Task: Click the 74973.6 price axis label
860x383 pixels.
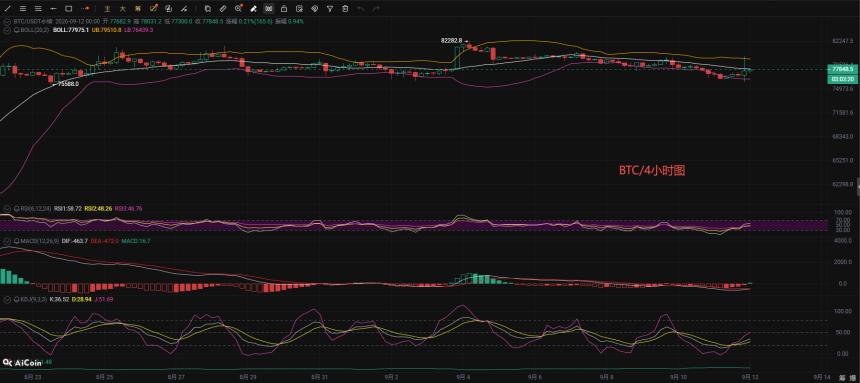Action: click(843, 88)
